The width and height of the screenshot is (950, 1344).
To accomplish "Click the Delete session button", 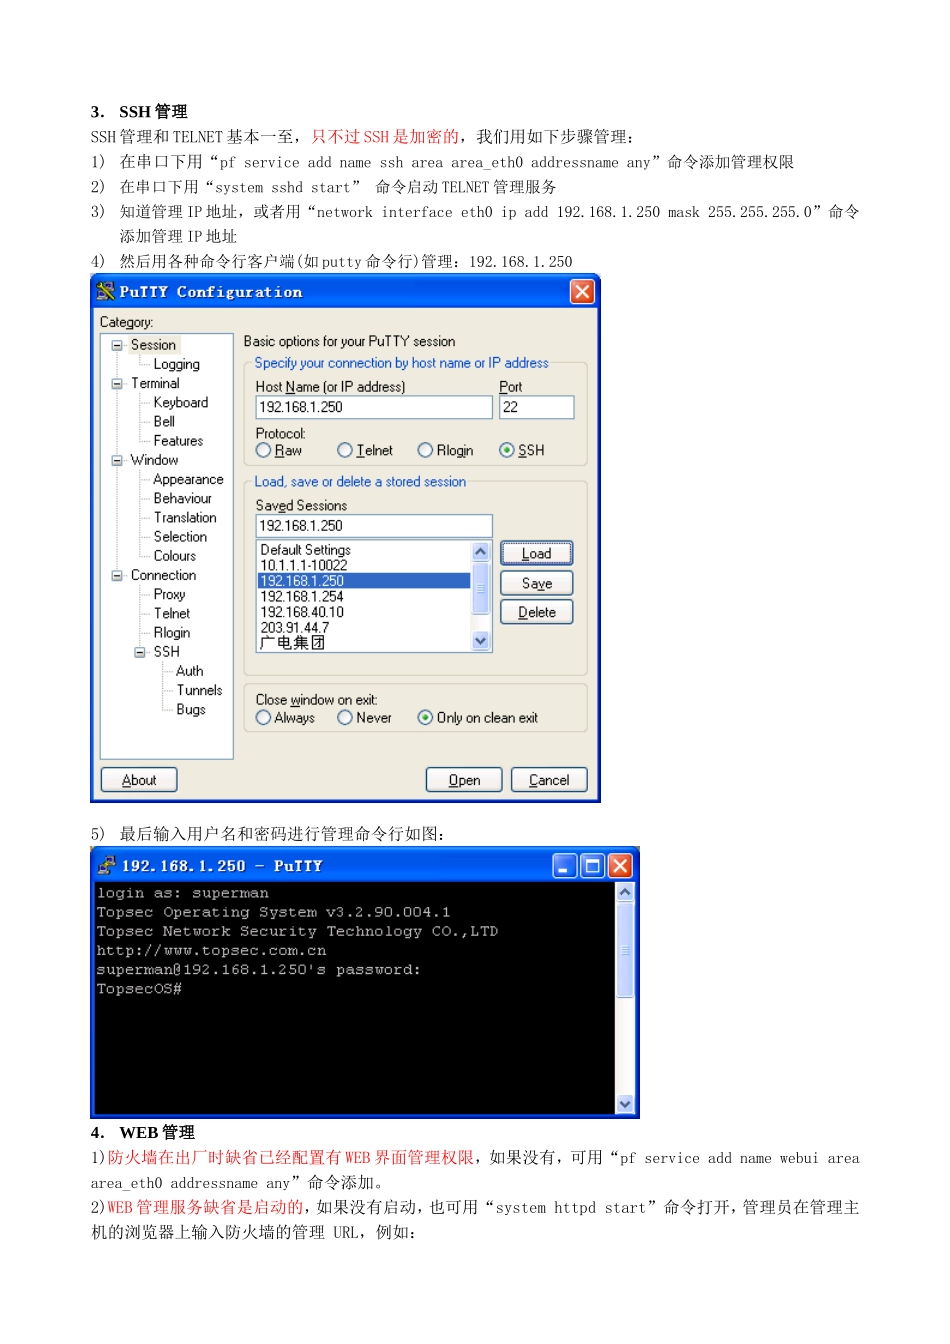I will pyautogui.click(x=537, y=612).
